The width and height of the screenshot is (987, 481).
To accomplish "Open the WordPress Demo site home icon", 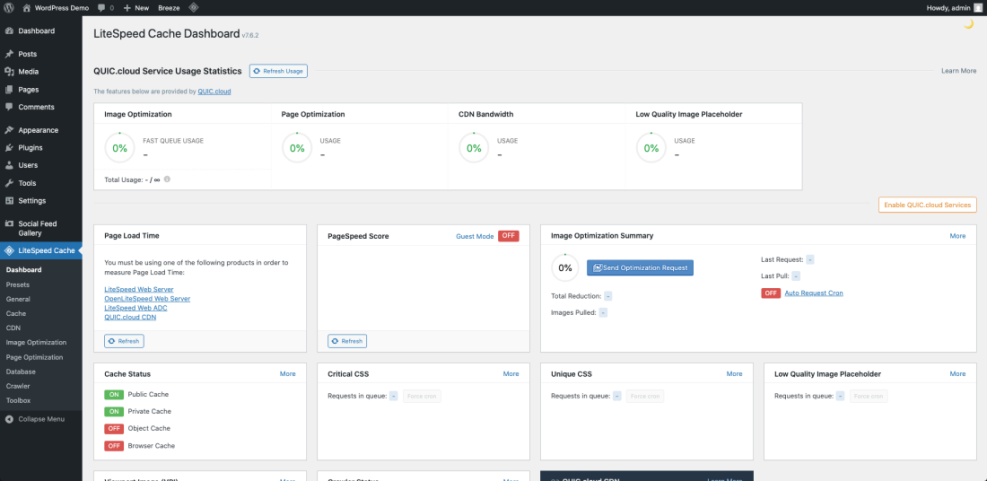I will [x=26, y=8].
